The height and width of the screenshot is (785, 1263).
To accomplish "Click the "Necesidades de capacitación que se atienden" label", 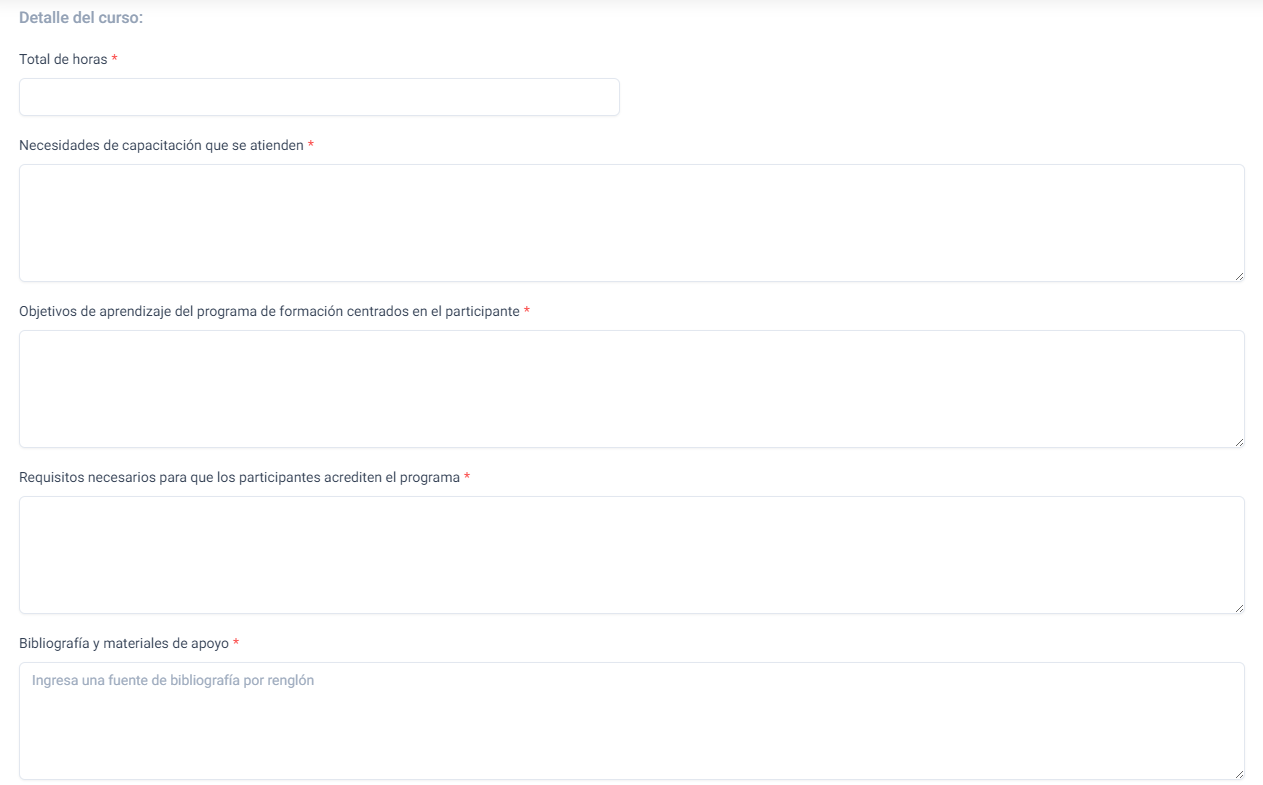I will pyautogui.click(x=161, y=146).
